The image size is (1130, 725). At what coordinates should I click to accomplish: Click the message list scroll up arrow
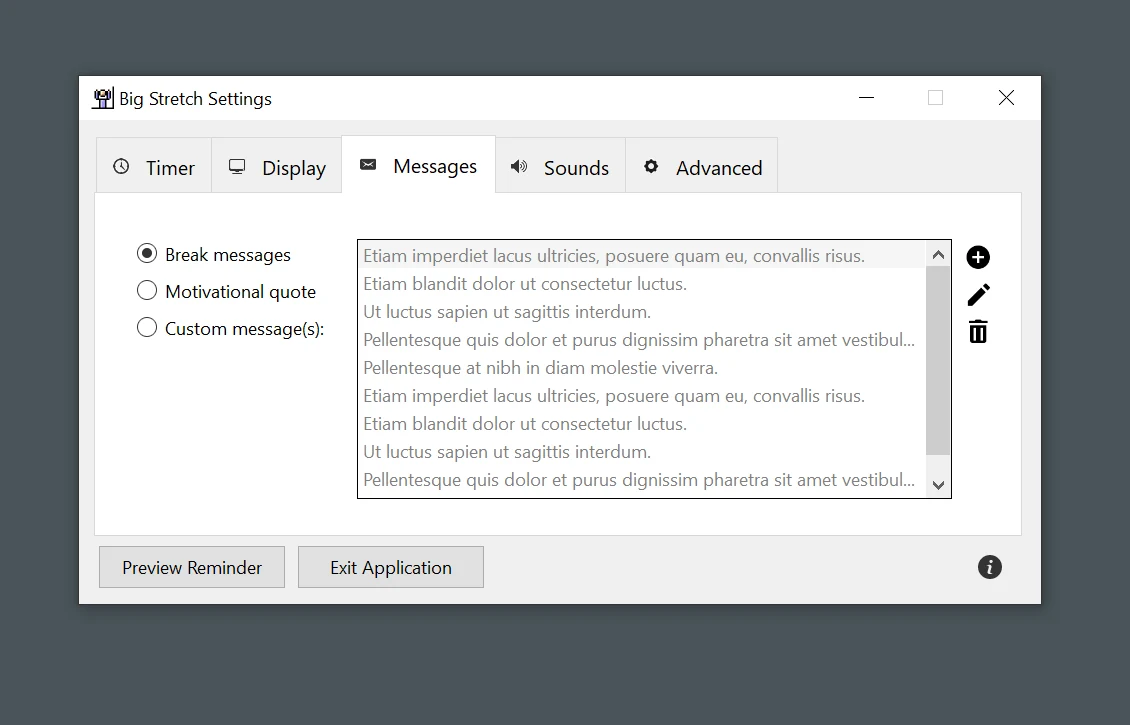coord(938,254)
